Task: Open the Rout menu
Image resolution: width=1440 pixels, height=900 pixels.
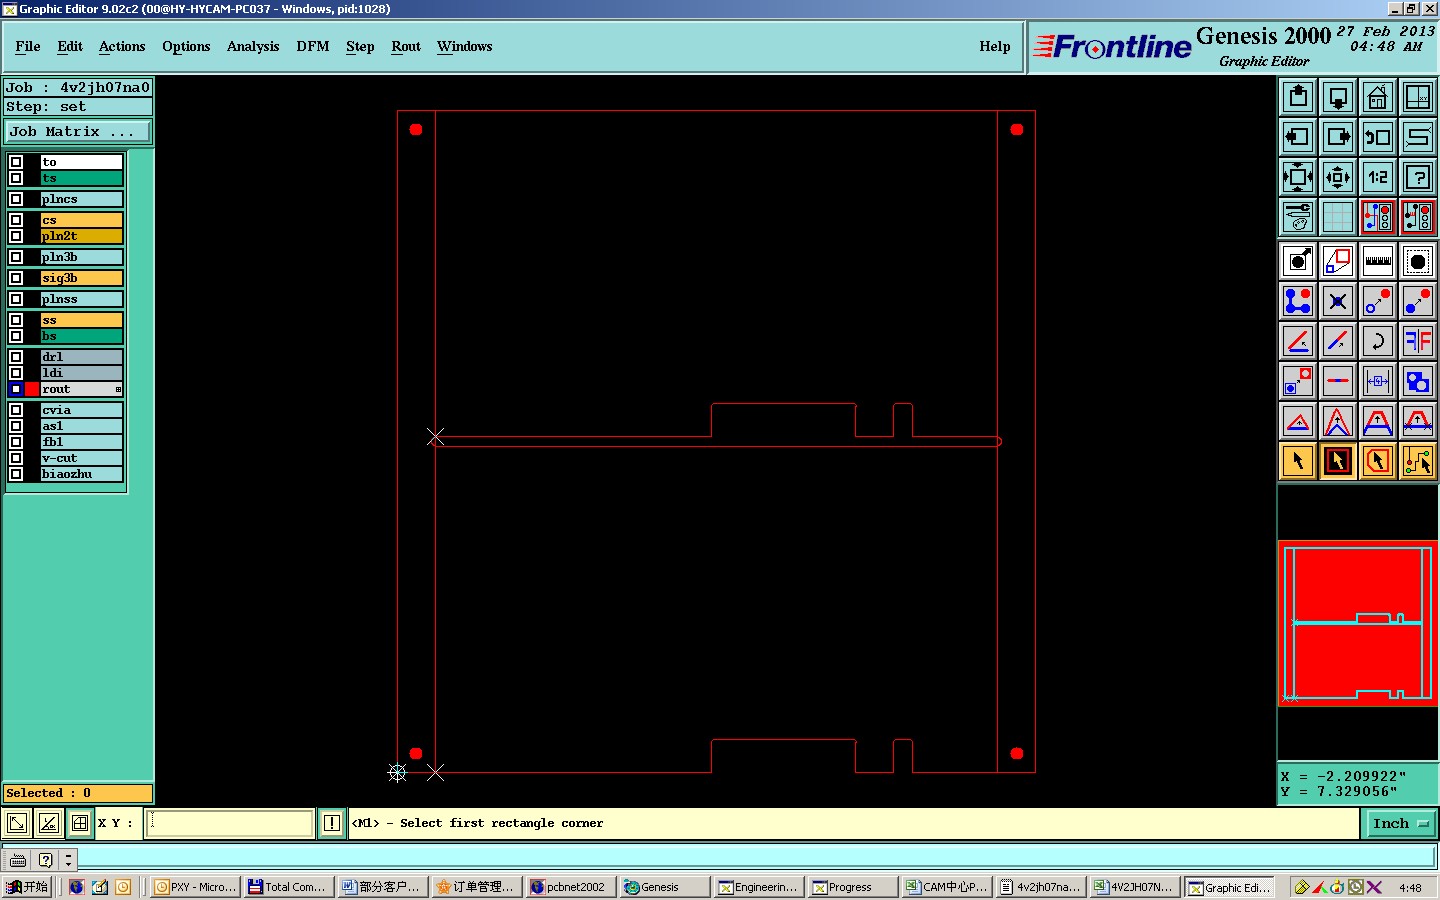Action: tap(406, 46)
